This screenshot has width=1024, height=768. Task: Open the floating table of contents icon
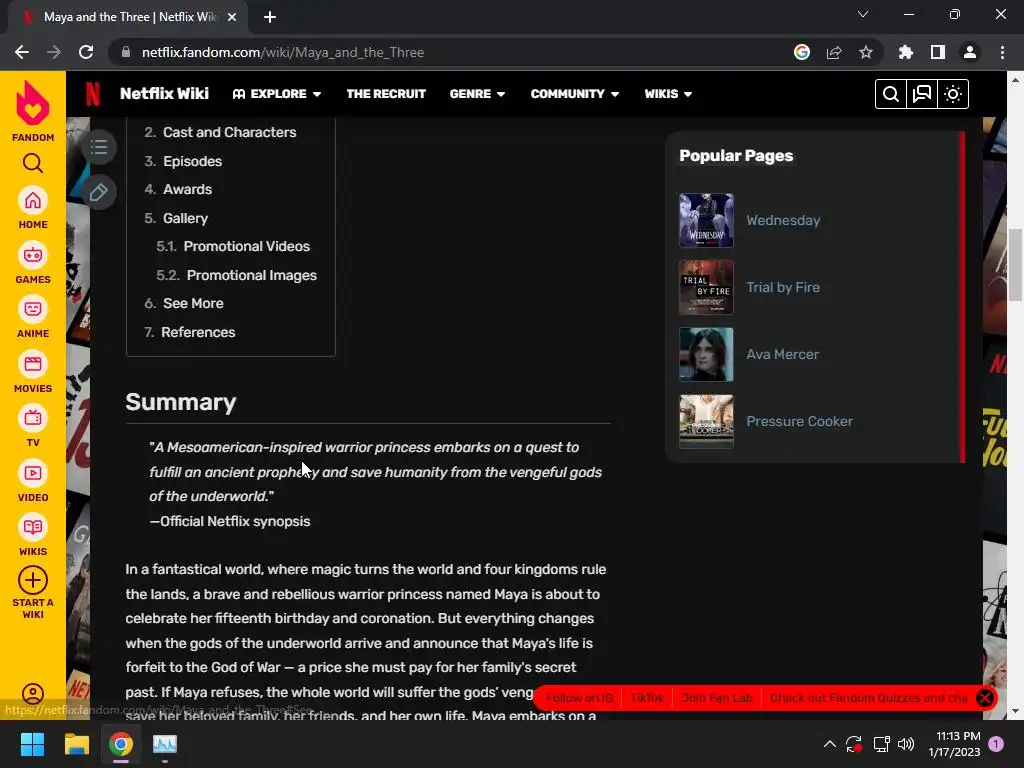99,146
